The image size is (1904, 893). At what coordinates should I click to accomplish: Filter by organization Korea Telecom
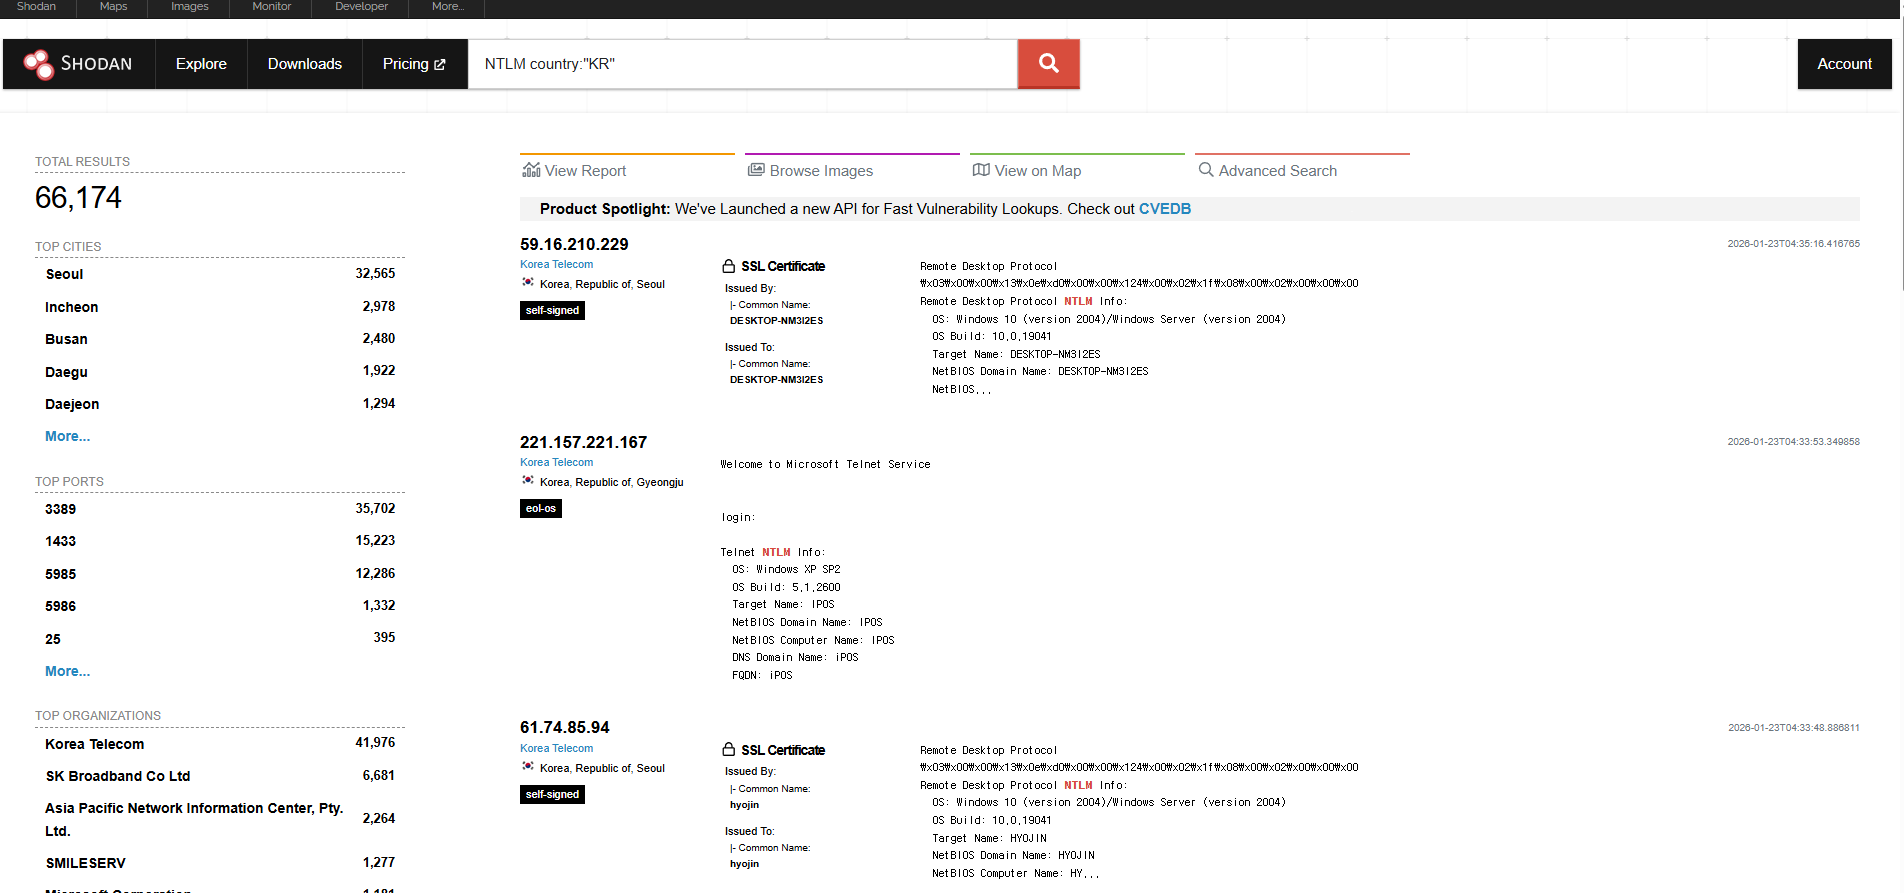(94, 744)
